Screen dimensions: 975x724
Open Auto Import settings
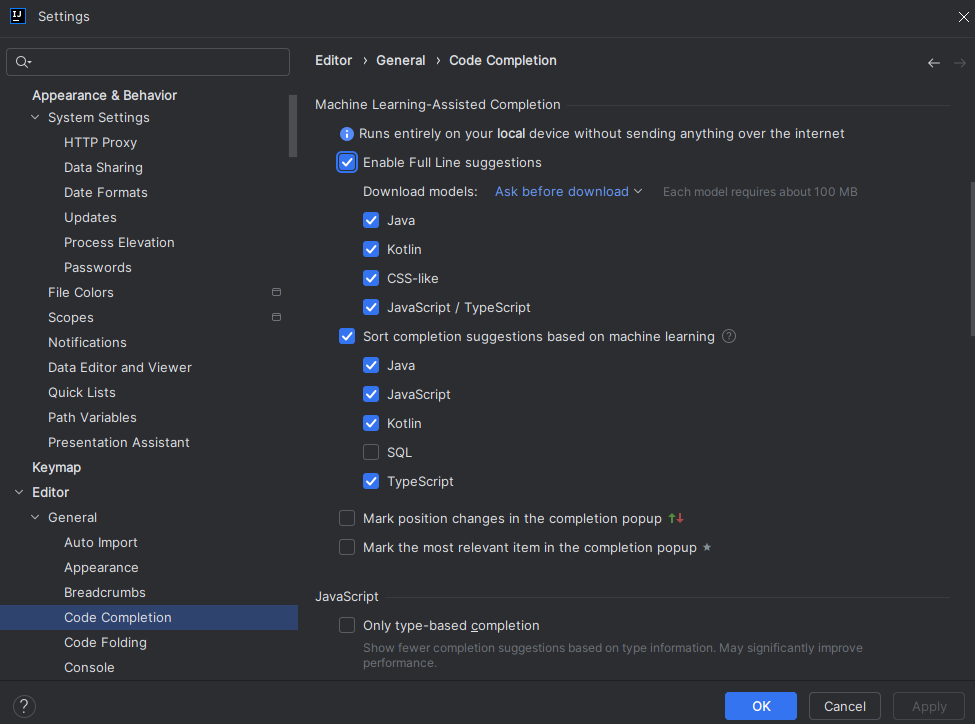point(101,542)
